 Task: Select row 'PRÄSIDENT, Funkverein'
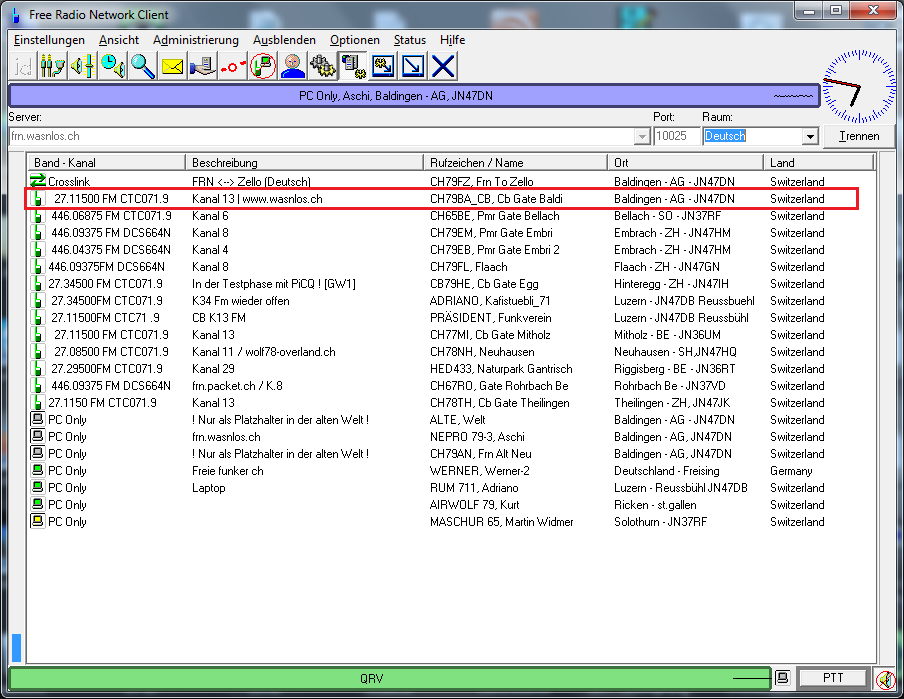click(451, 318)
